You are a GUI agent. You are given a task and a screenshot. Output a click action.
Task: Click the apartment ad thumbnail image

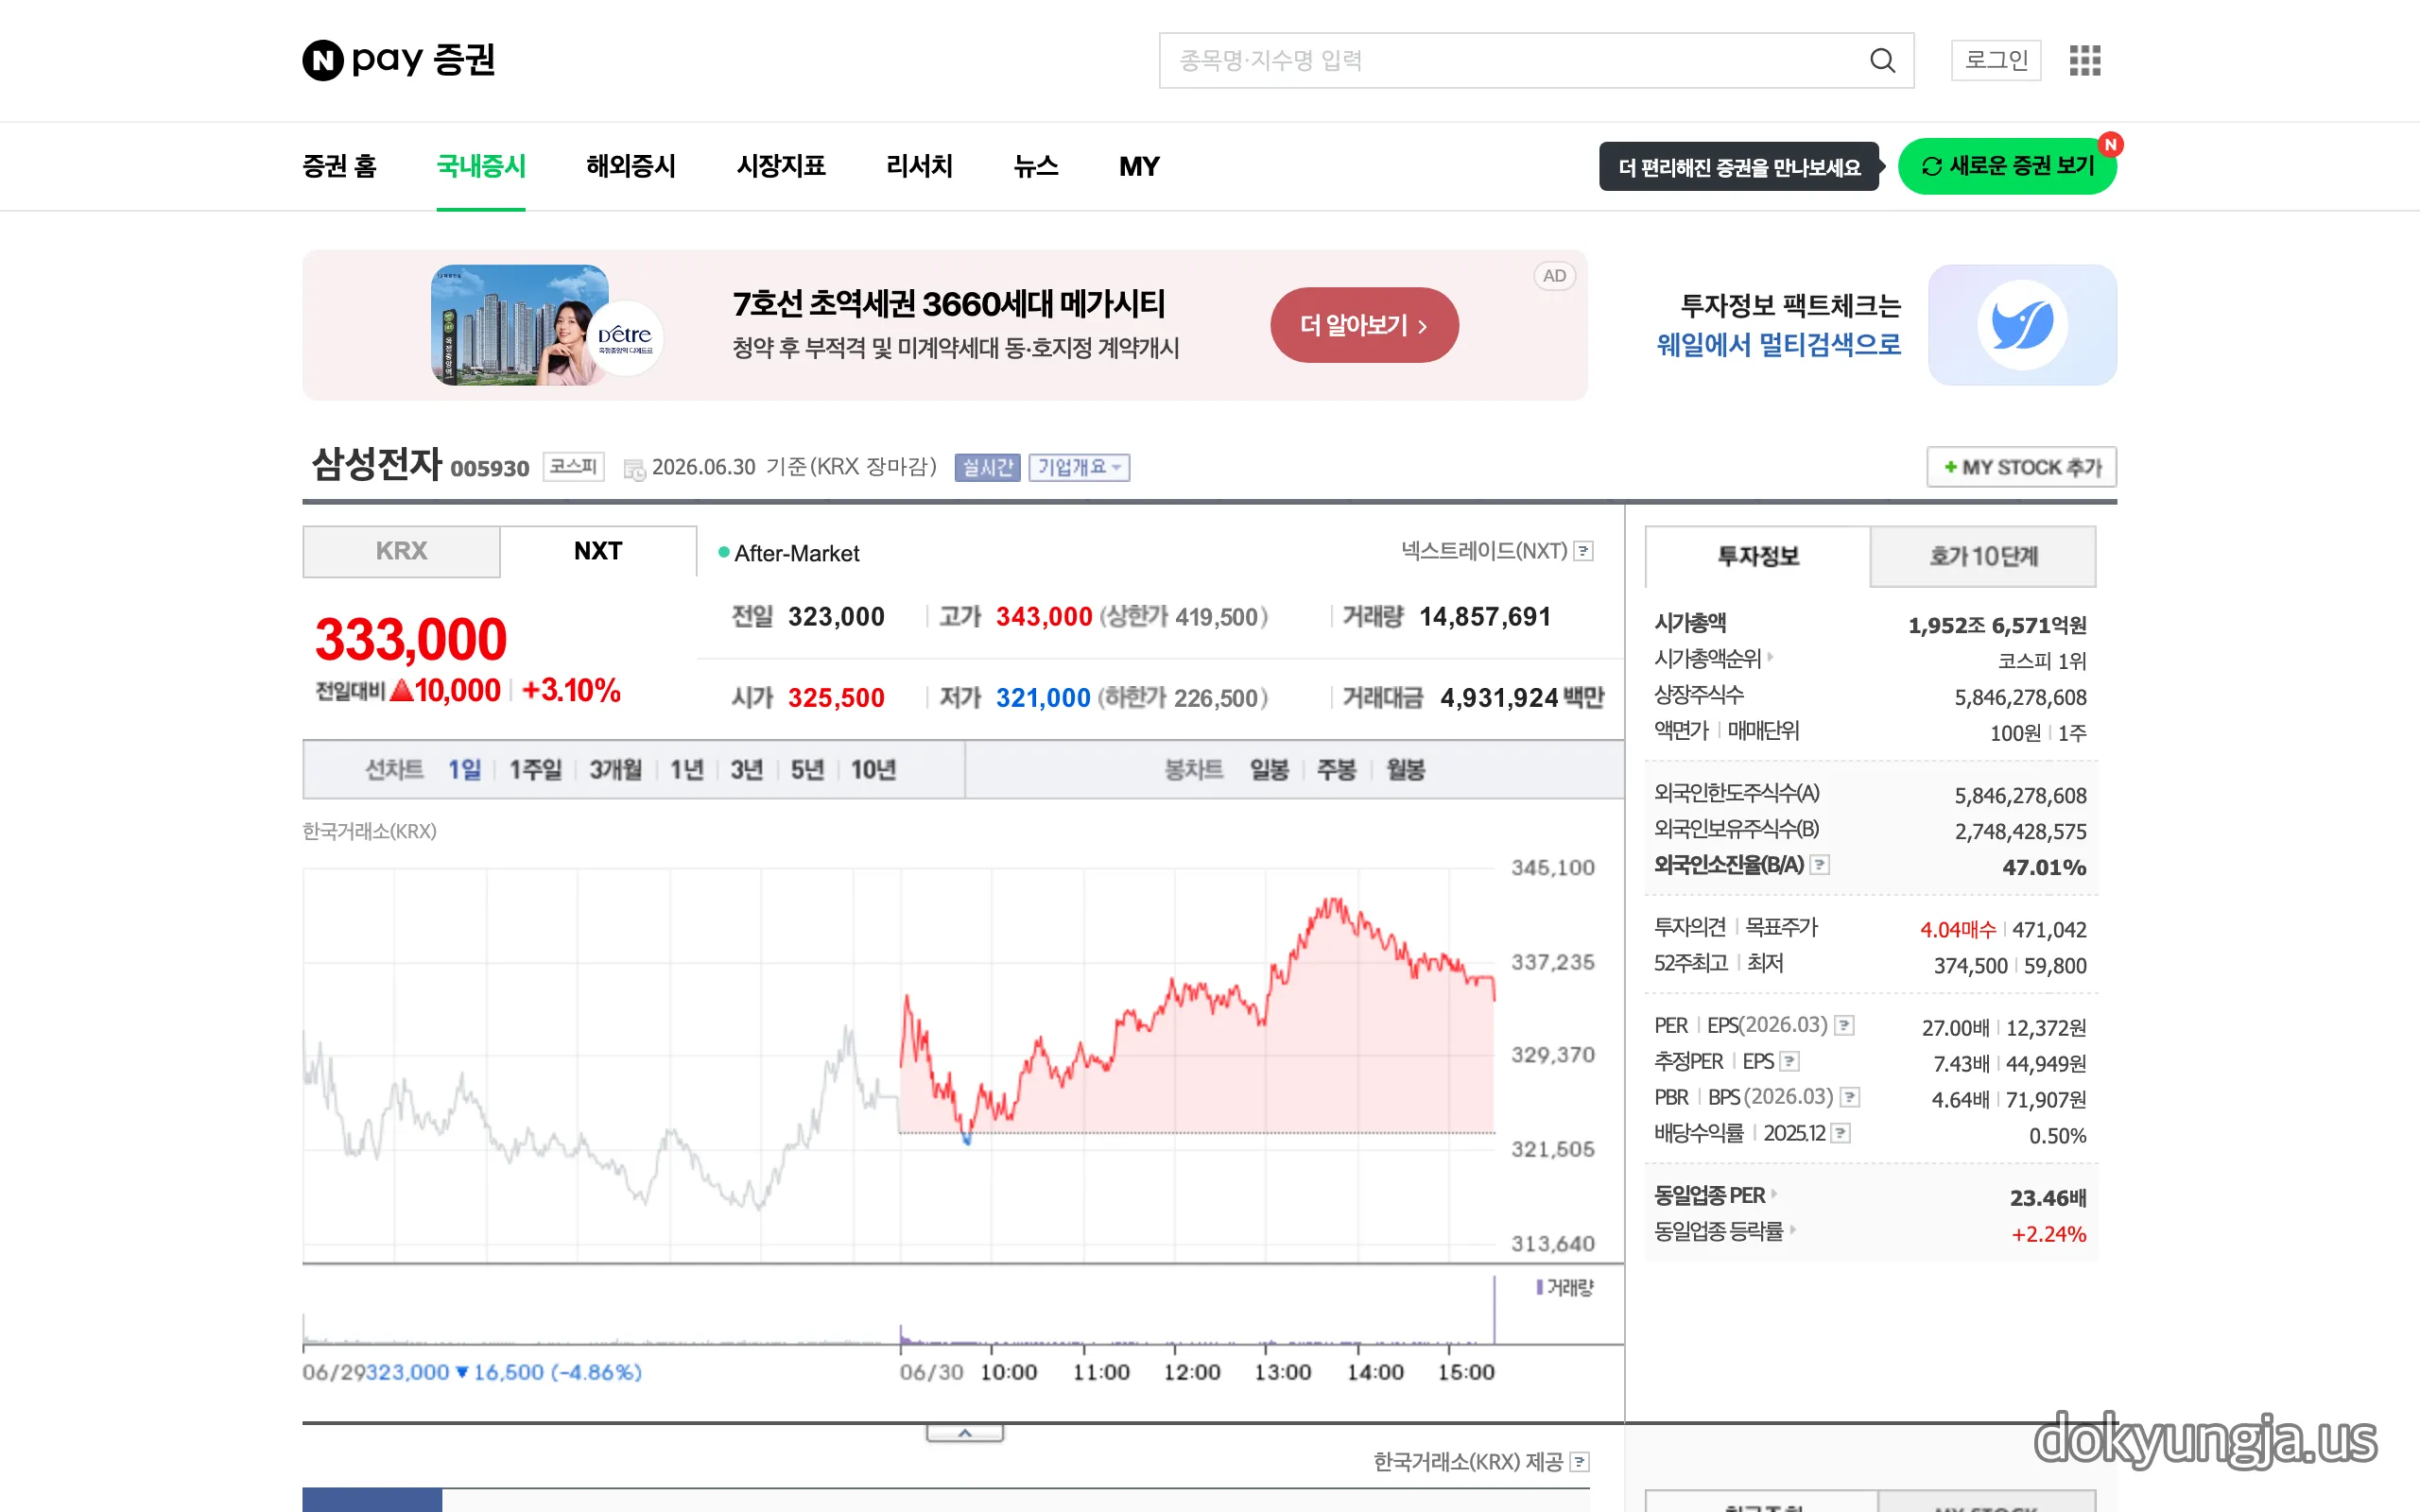click(x=520, y=325)
